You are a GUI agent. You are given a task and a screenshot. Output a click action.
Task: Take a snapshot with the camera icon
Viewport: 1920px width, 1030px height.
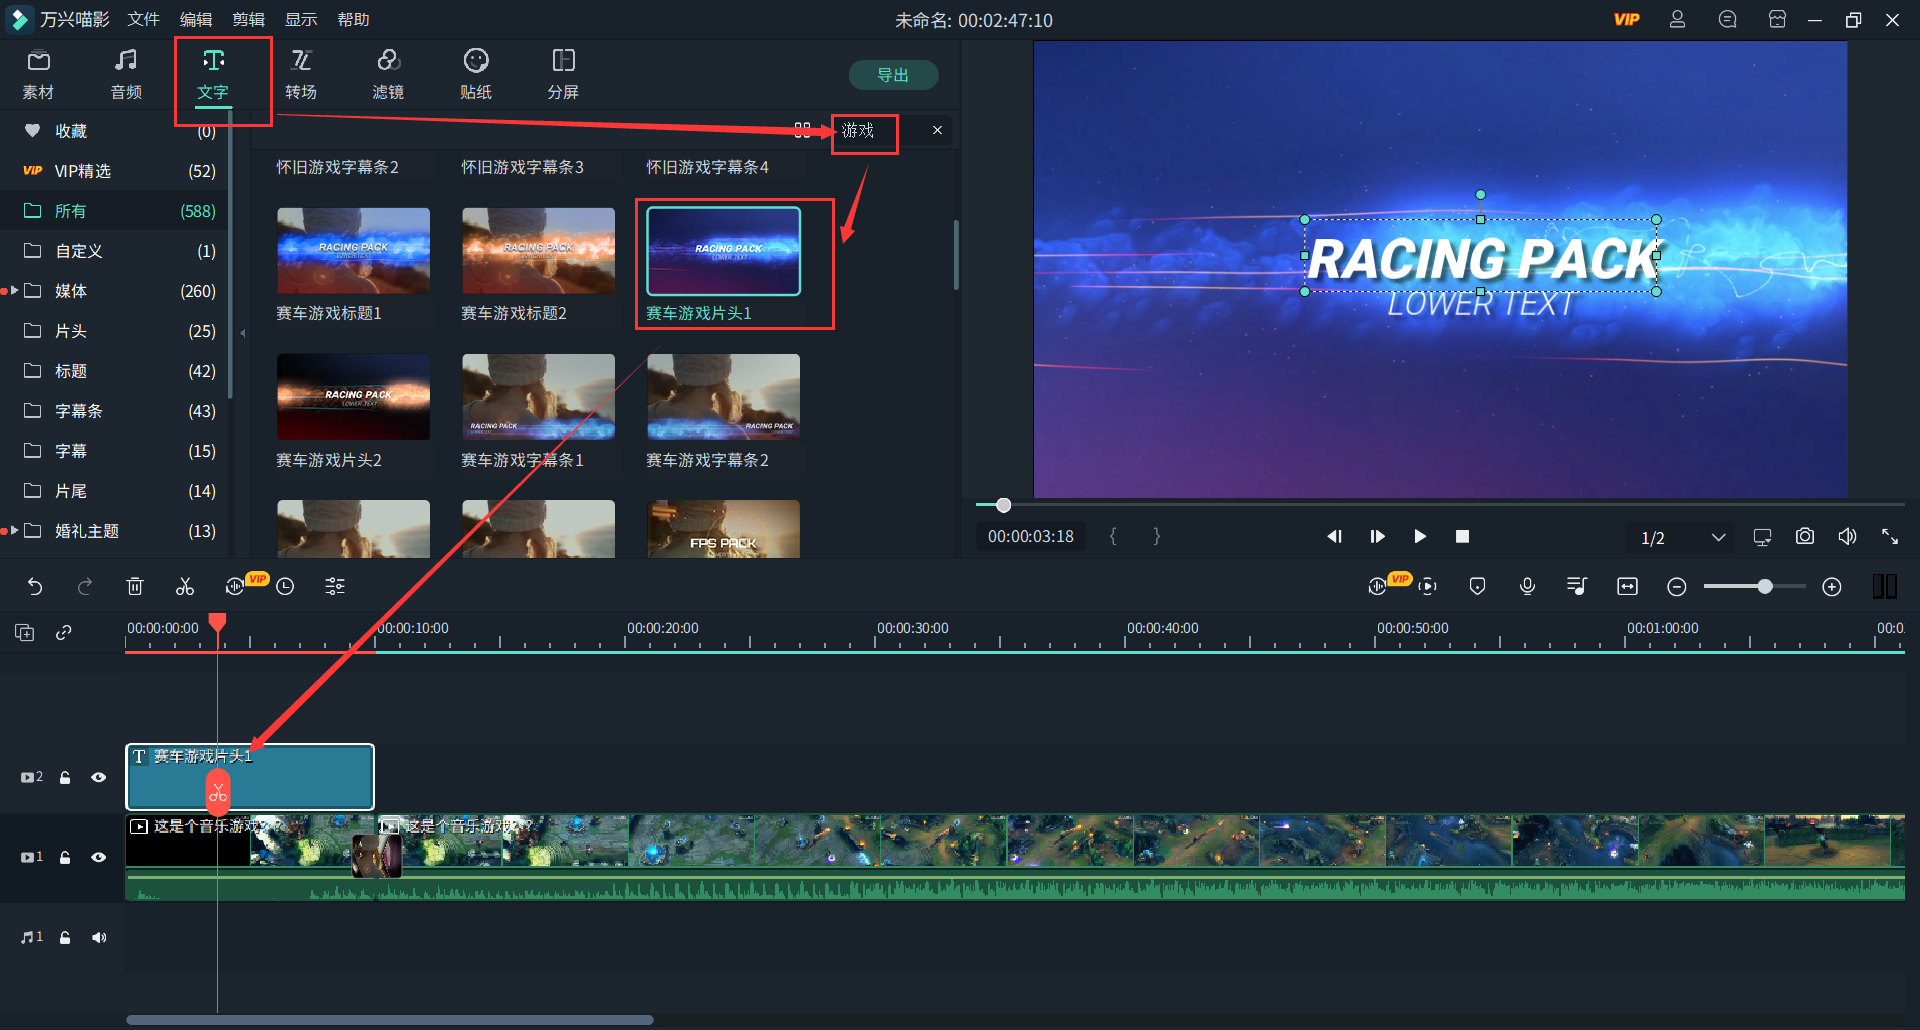pyautogui.click(x=1804, y=537)
